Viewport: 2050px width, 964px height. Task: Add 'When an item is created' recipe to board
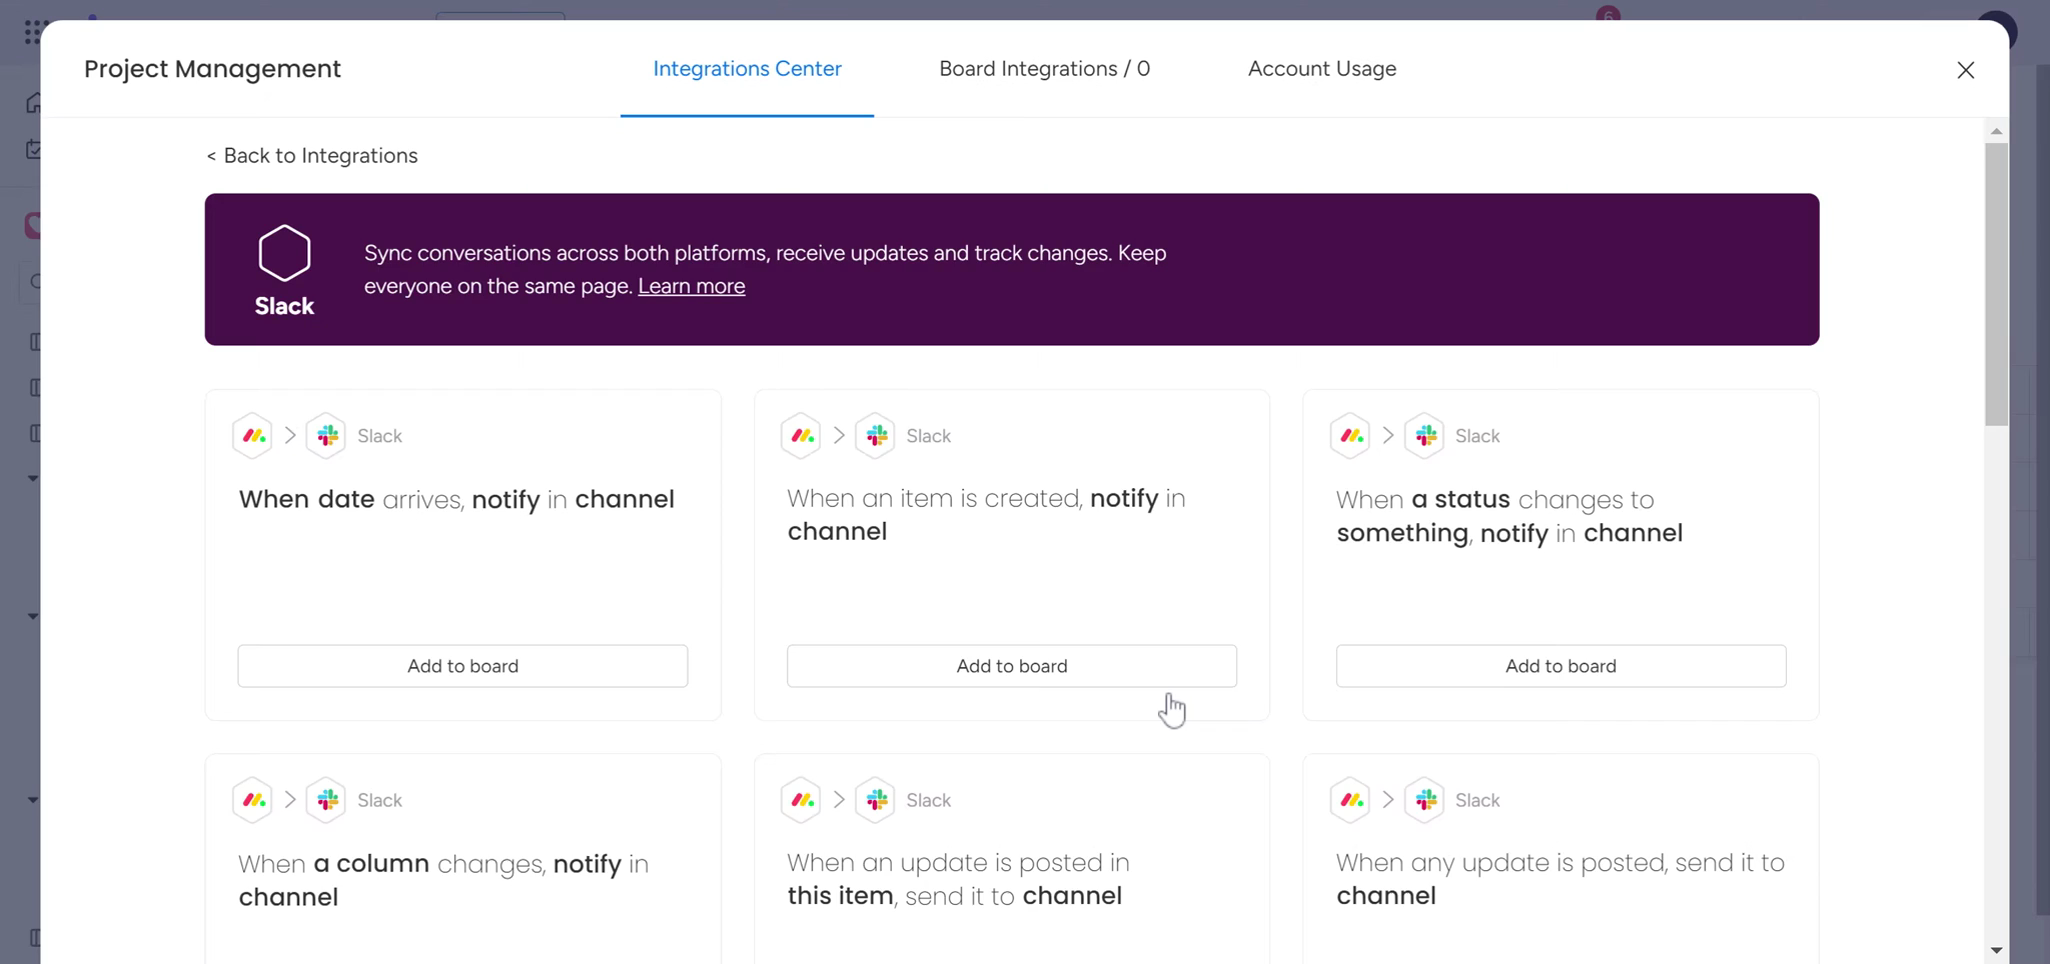click(1012, 666)
